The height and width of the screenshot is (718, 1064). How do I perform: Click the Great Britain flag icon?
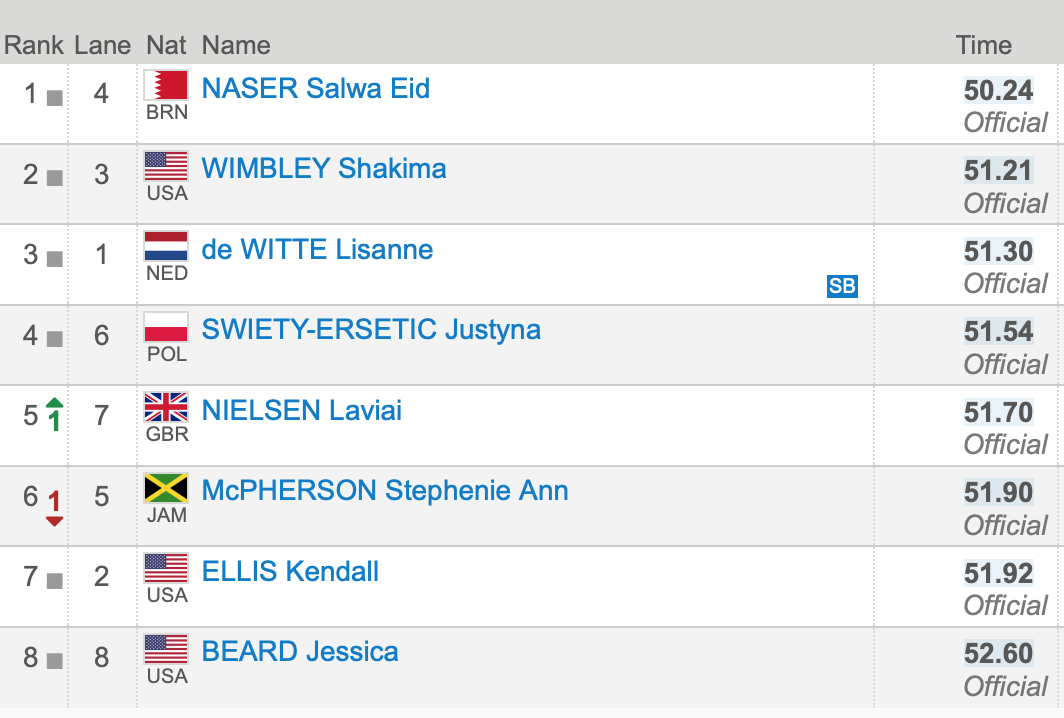pos(166,407)
